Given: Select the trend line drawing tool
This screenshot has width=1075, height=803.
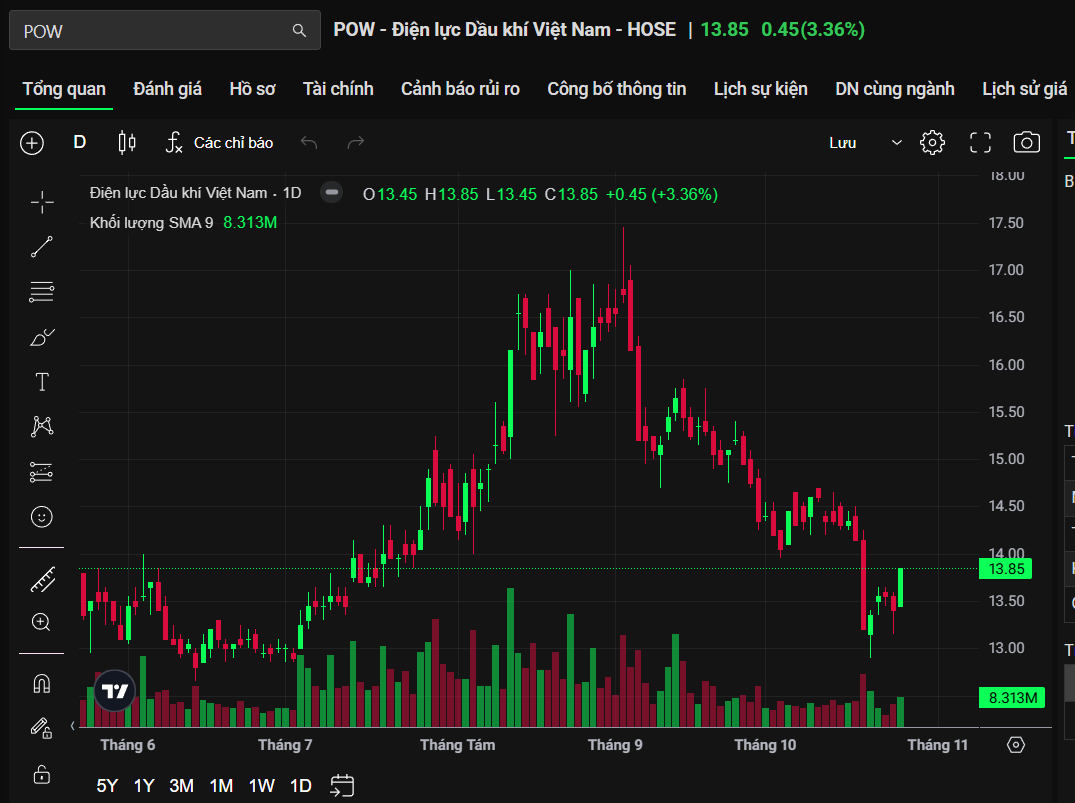Looking at the screenshot, I should [x=42, y=247].
